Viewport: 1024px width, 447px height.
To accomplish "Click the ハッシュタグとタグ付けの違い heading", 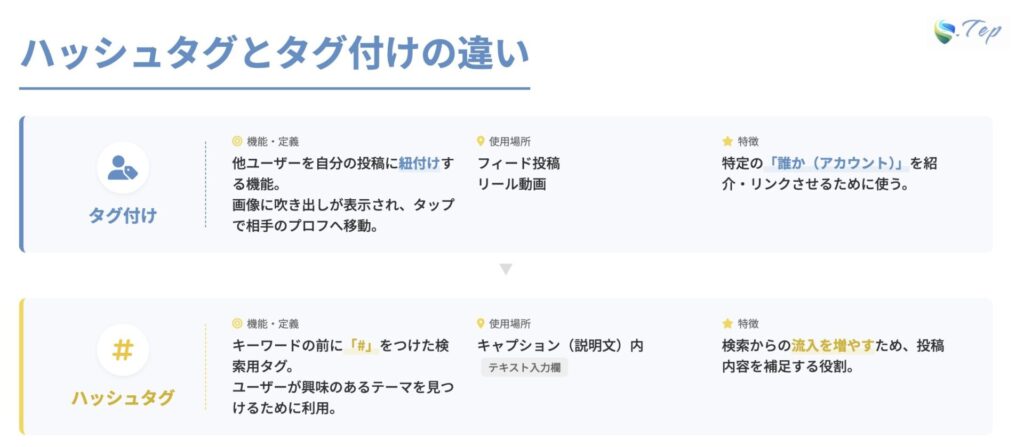I will coord(274,53).
